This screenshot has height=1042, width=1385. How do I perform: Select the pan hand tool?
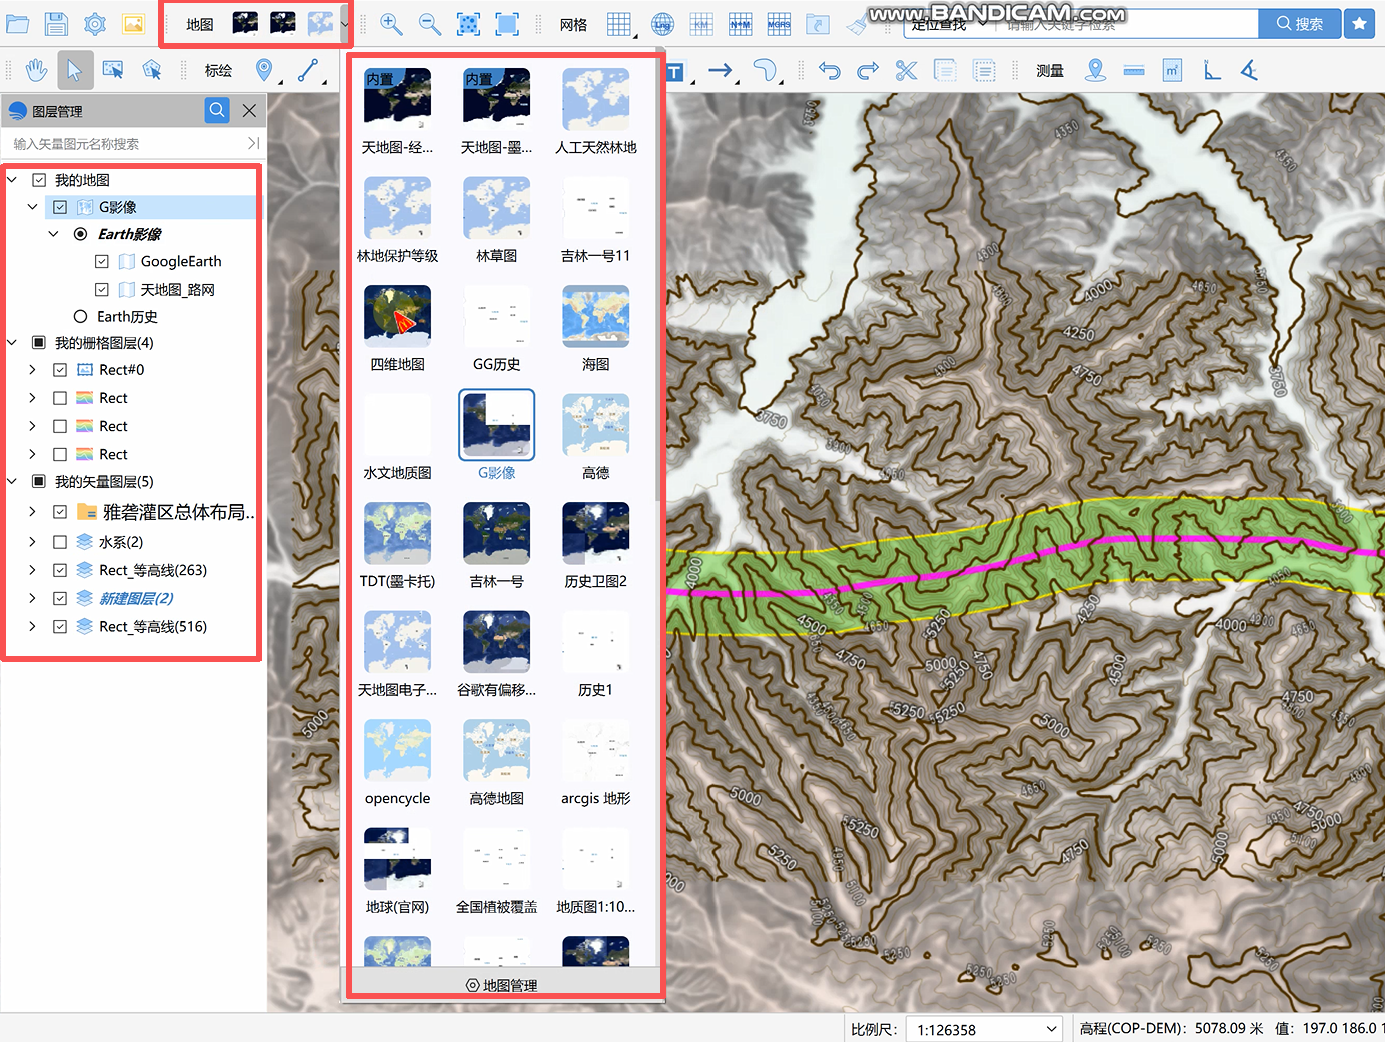point(36,70)
